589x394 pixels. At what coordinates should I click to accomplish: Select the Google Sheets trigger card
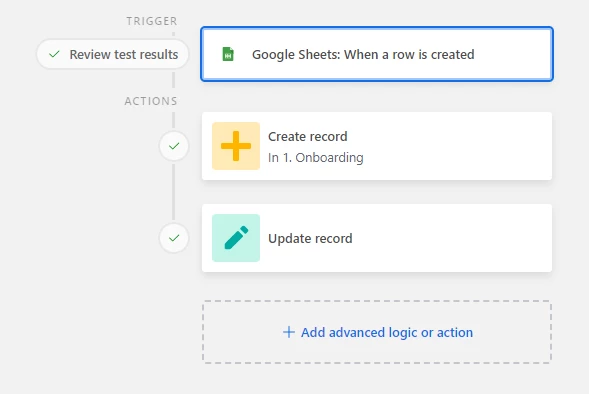click(x=377, y=54)
